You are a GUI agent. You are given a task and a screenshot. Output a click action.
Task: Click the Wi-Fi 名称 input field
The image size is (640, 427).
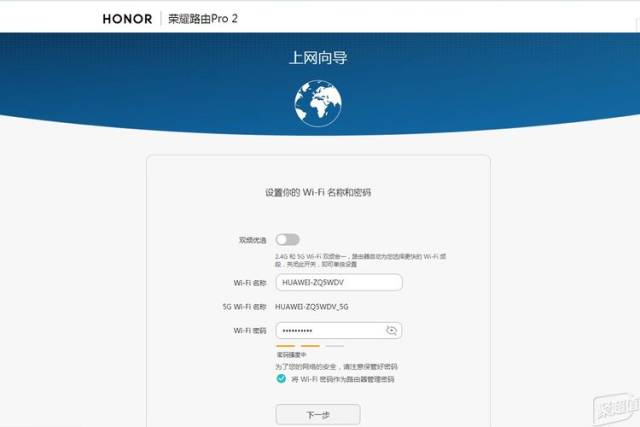pos(339,282)
